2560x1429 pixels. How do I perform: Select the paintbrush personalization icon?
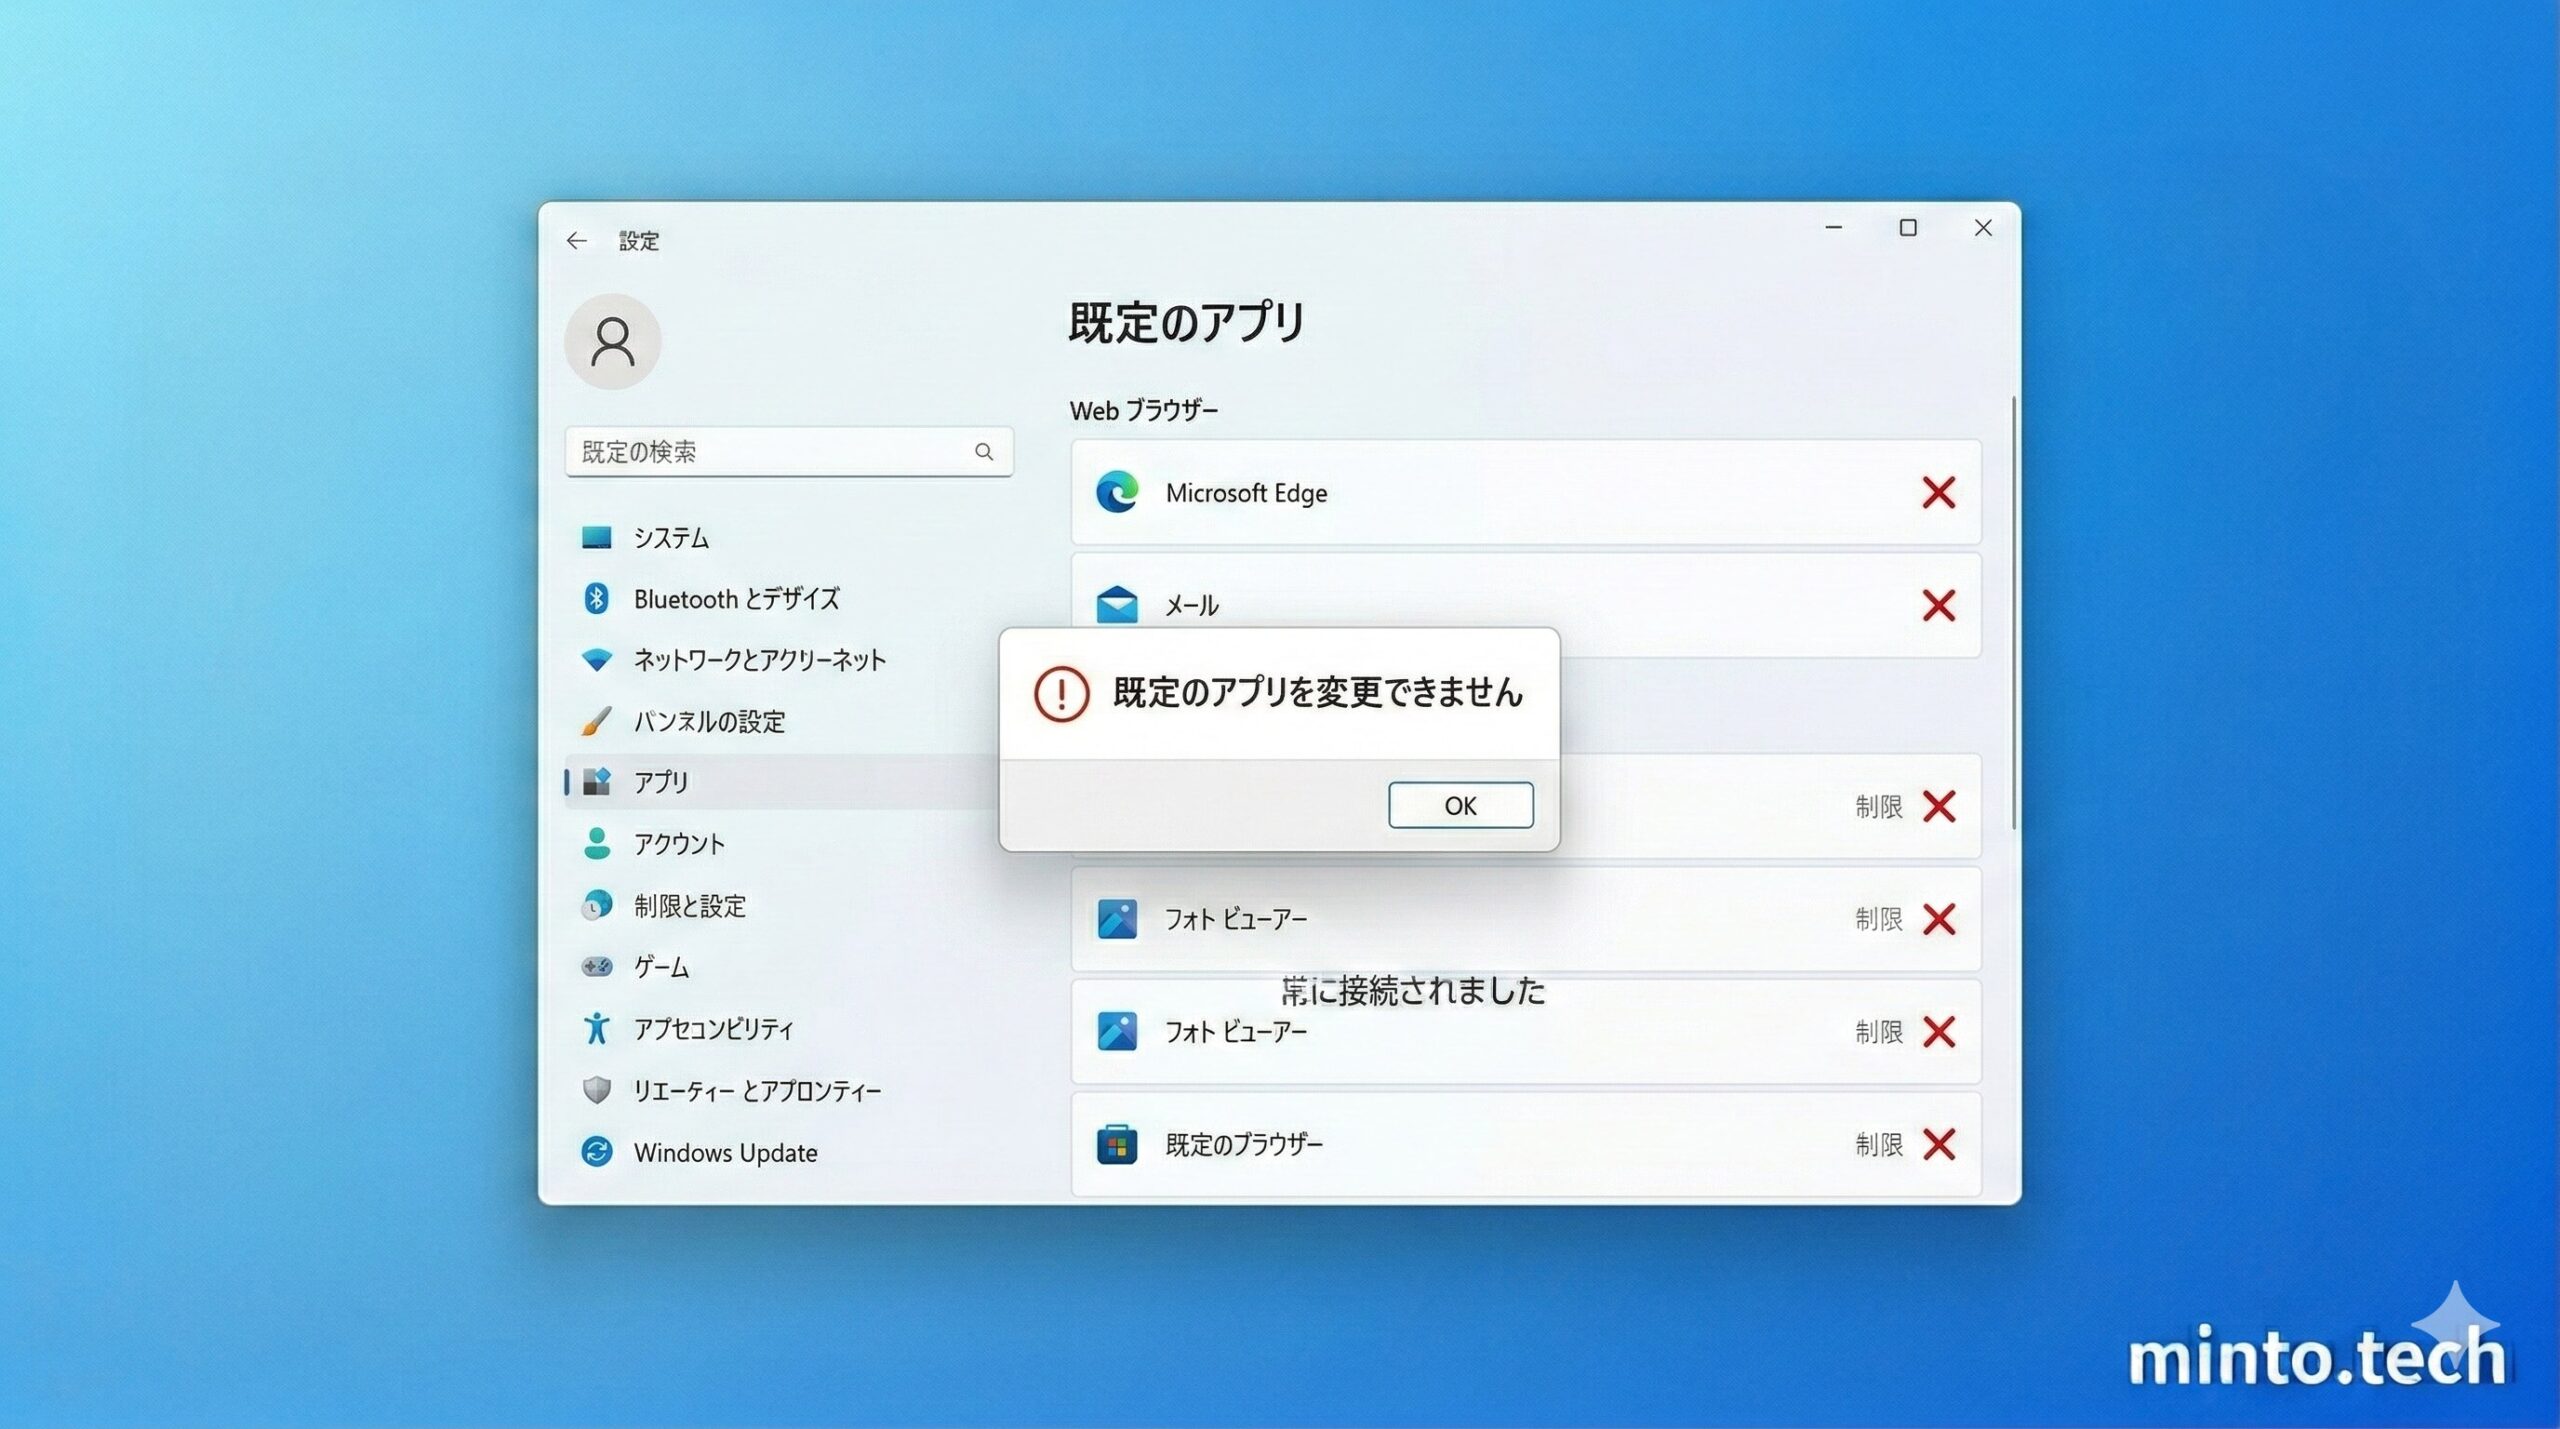pyautogui.click(x=596, y=722)
